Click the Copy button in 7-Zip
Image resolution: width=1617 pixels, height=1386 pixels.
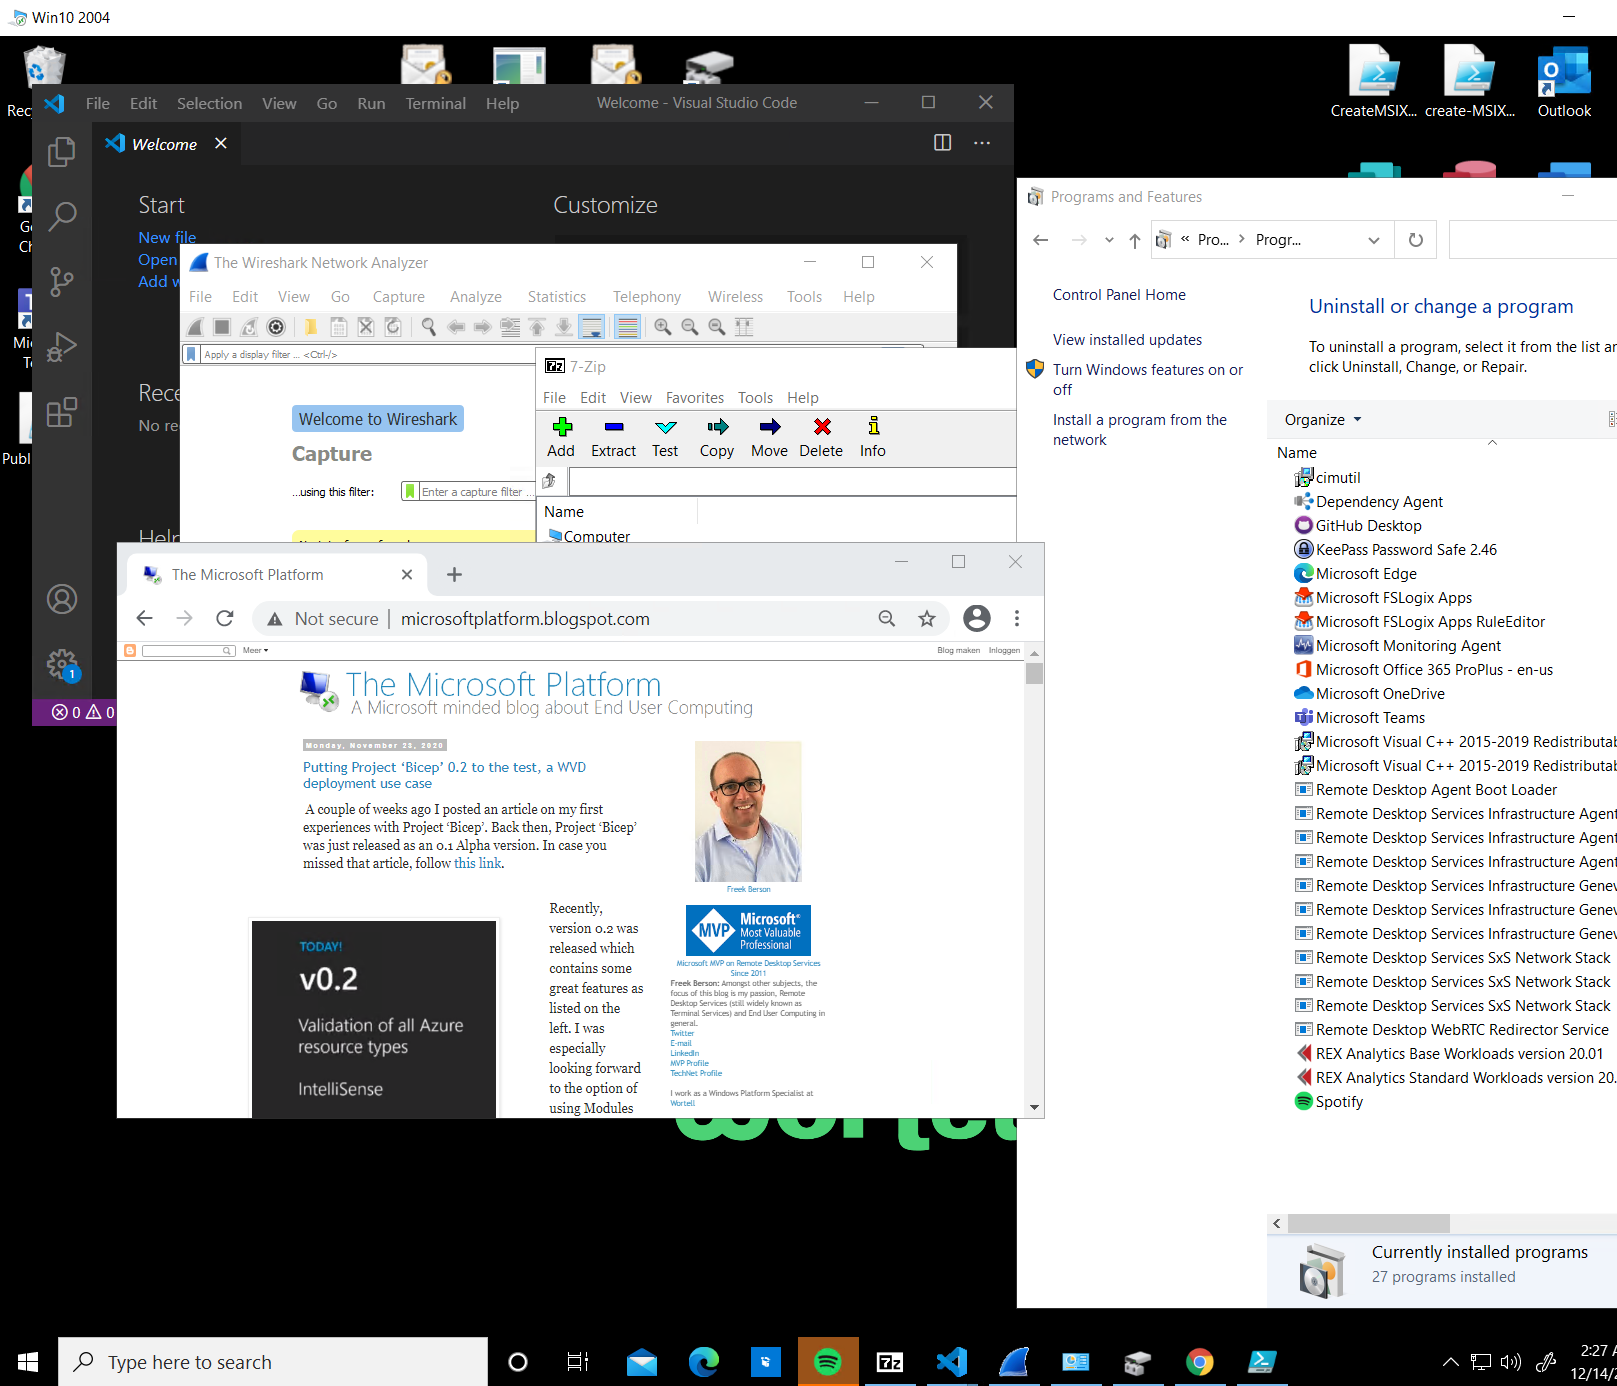tap(717, 438)
